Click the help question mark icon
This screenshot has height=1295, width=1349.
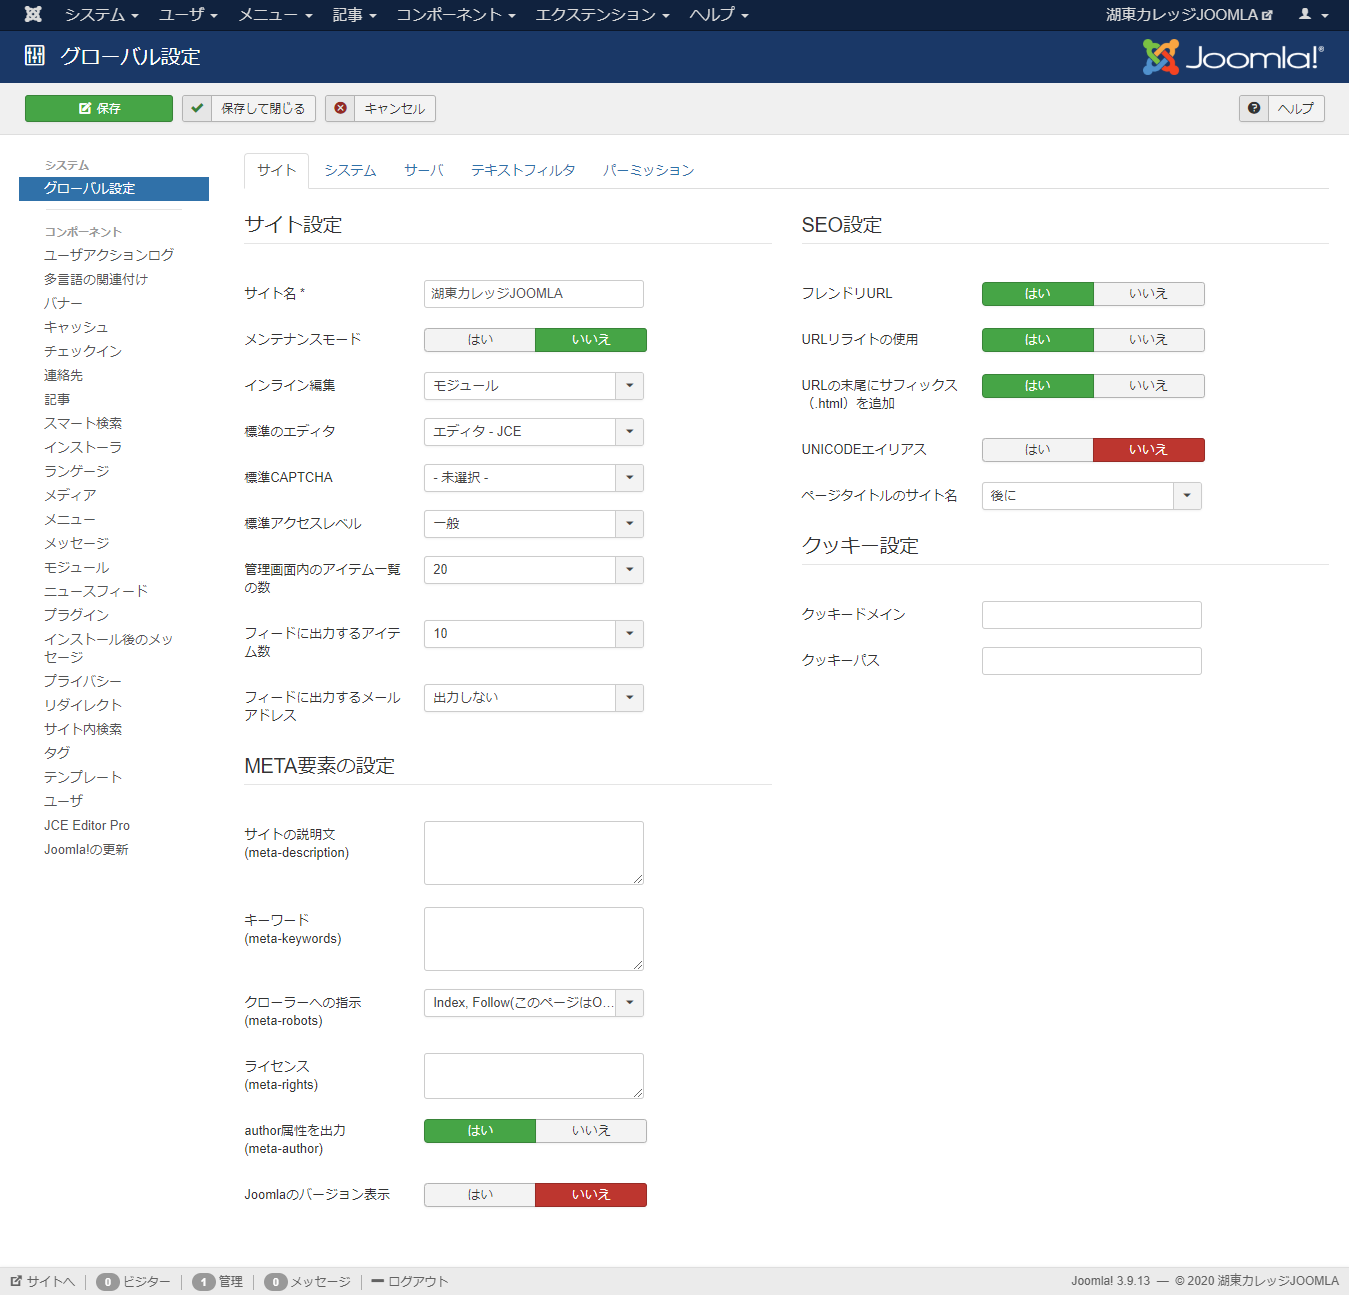[x=1253, y=108]
